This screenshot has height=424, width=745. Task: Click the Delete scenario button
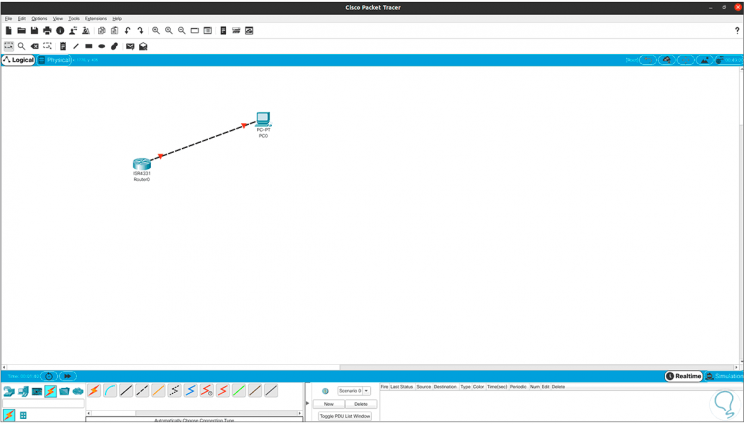[361, 404]
